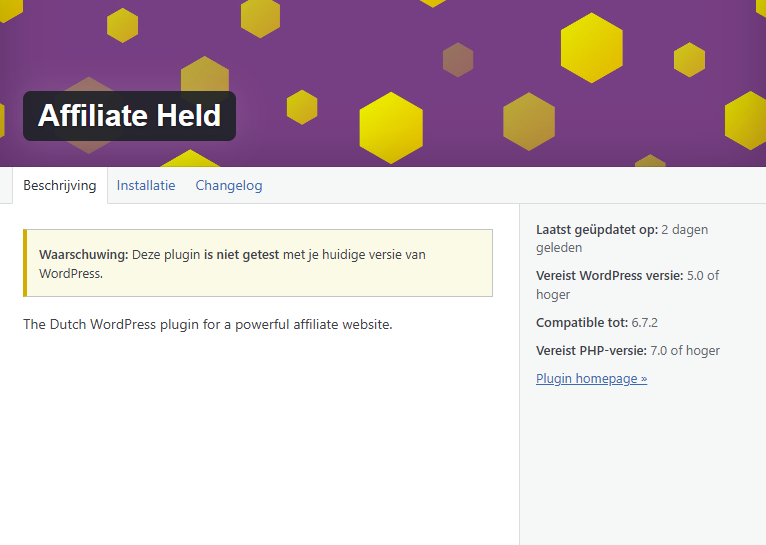Click the 'Vereist PHP-versie' line
Image resolution: width=766 pixels, height=545 pixels.
pos(628,350)
